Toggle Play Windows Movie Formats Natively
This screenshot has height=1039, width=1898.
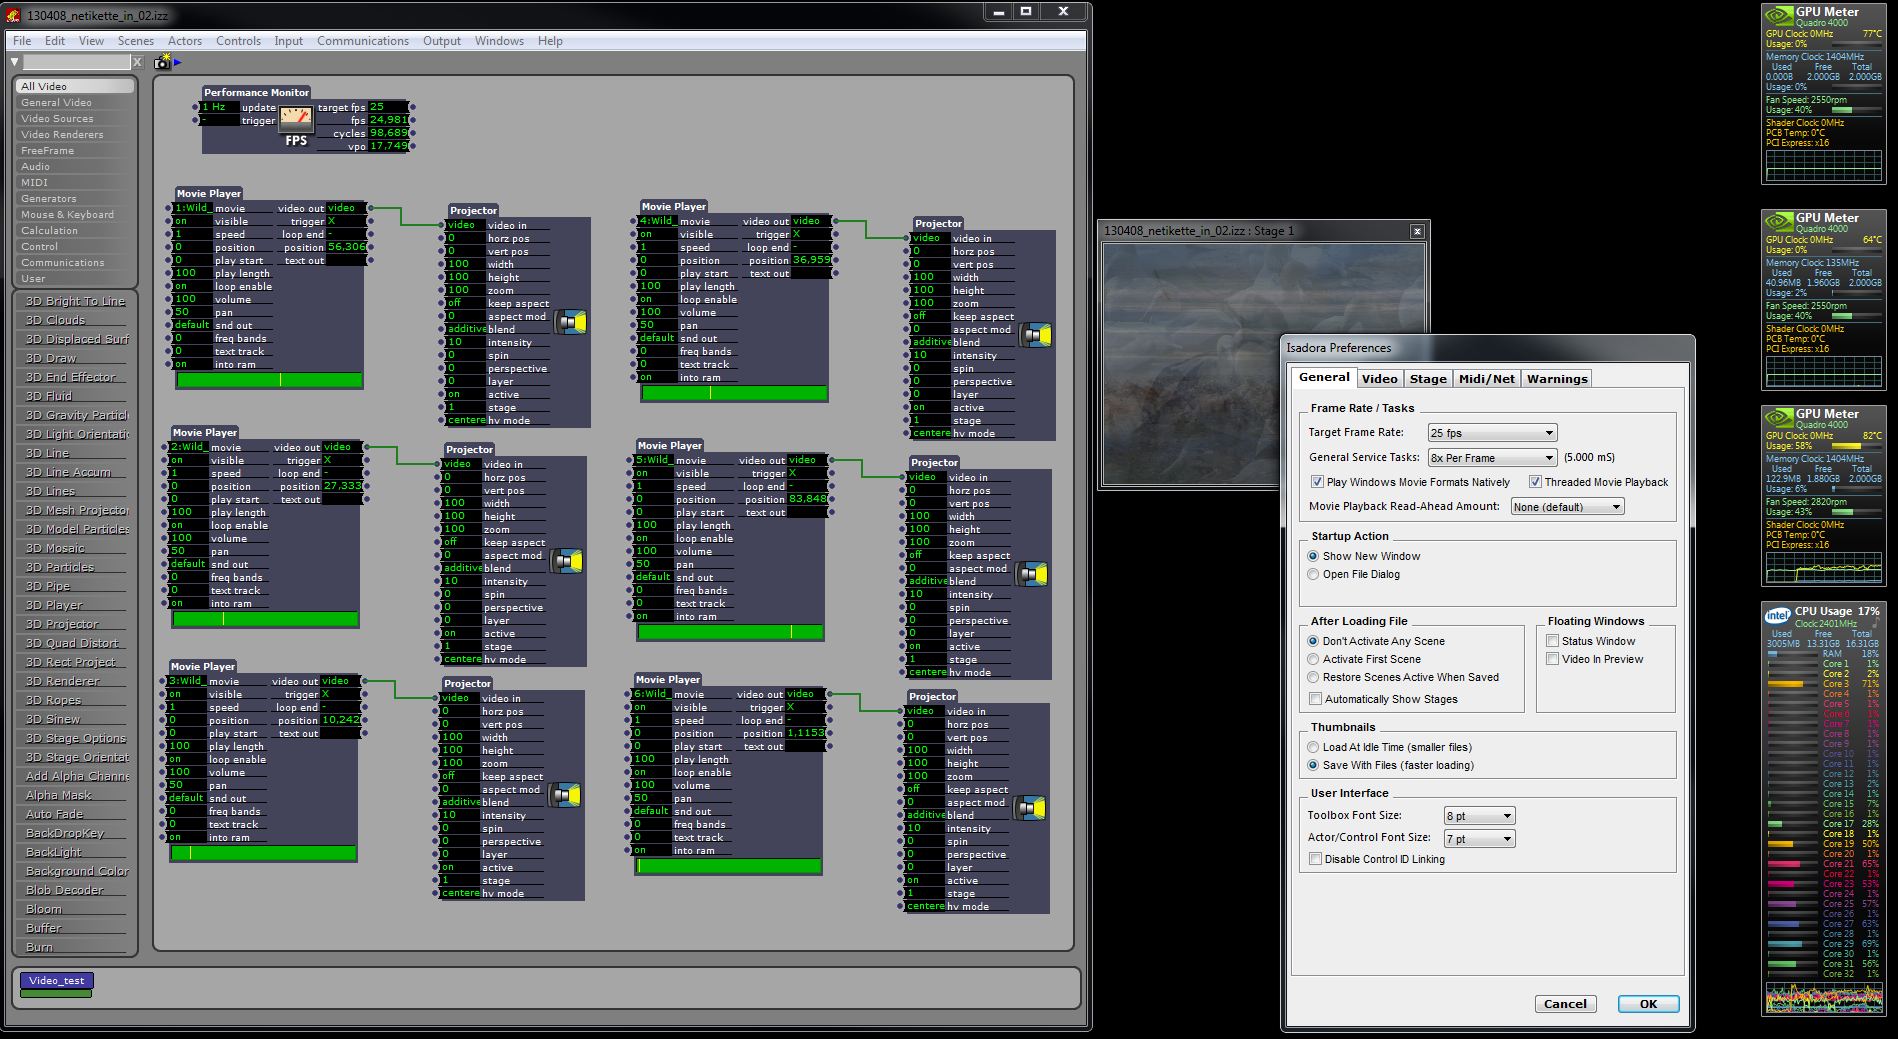pyautogui.click(x=1317, y=482)
